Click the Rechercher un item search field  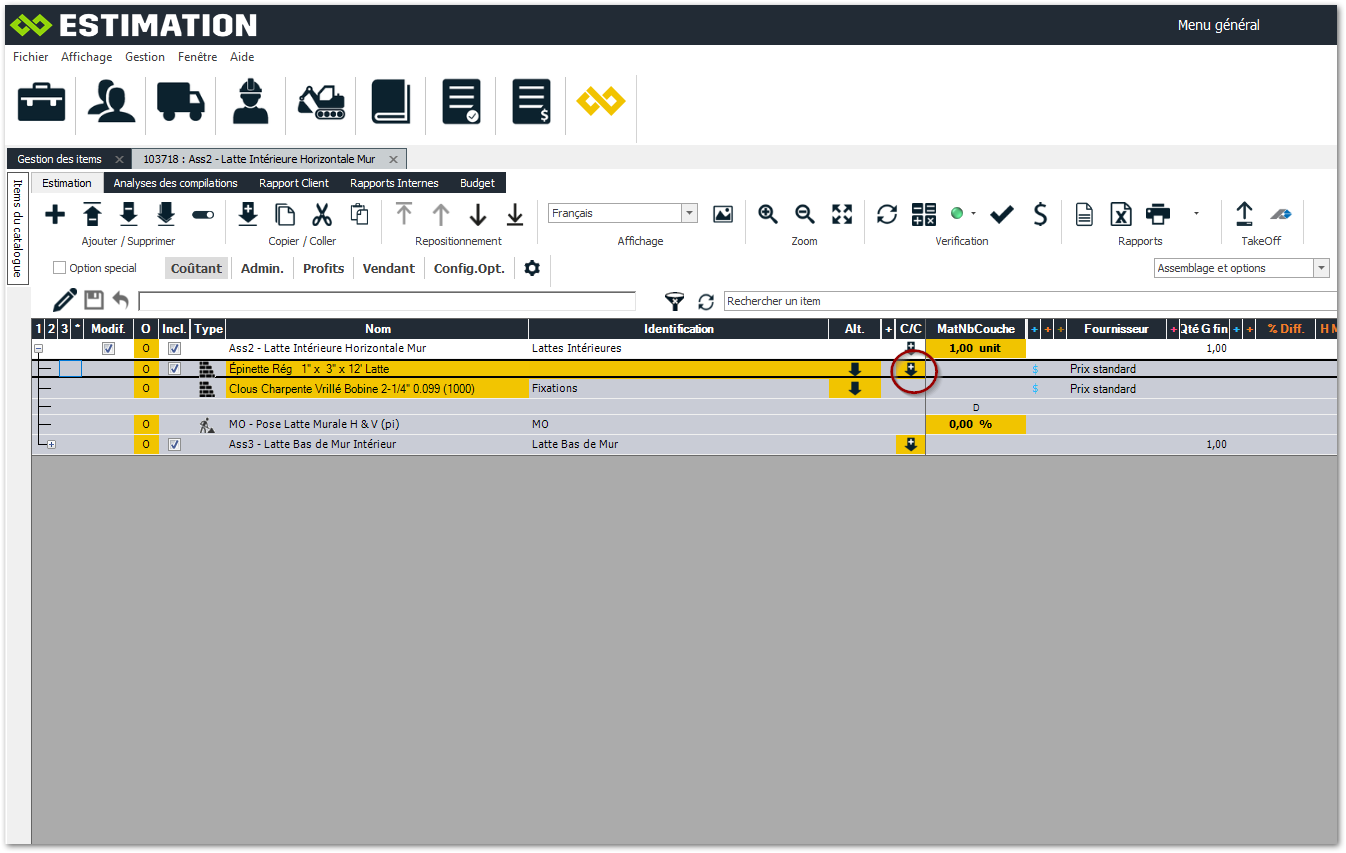click(1030, 301)
